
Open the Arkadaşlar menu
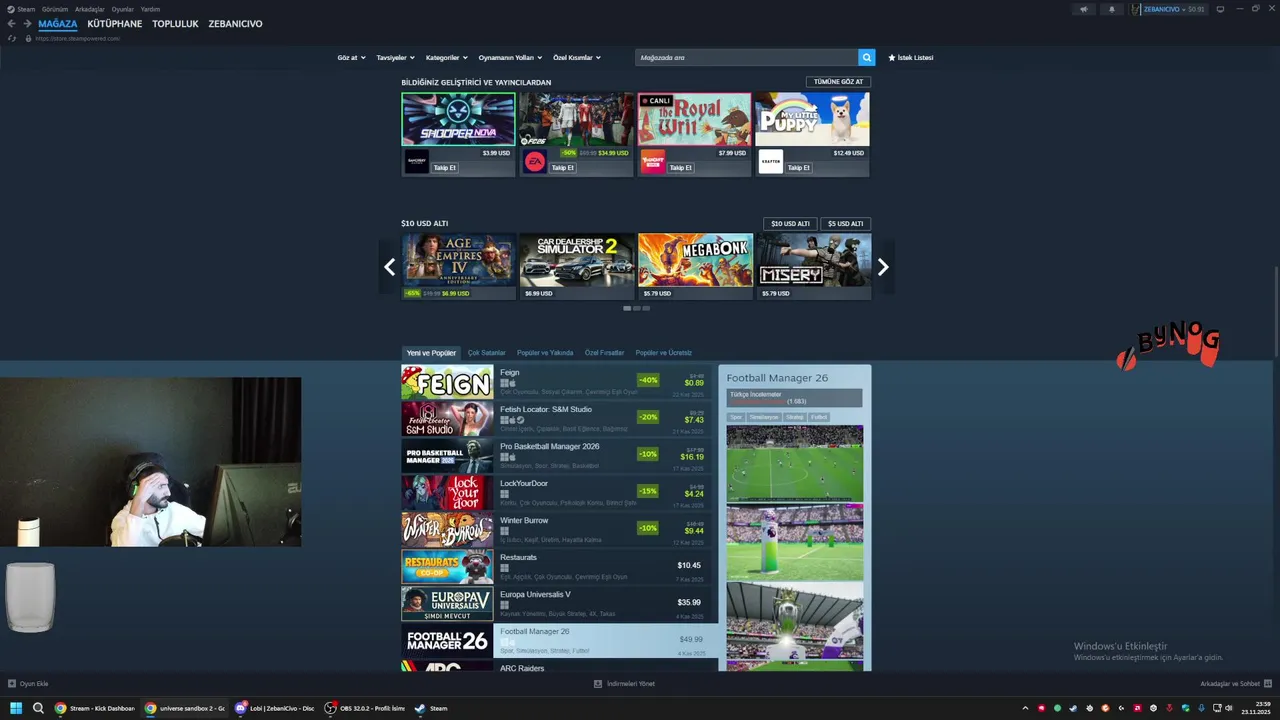point(90,9)
